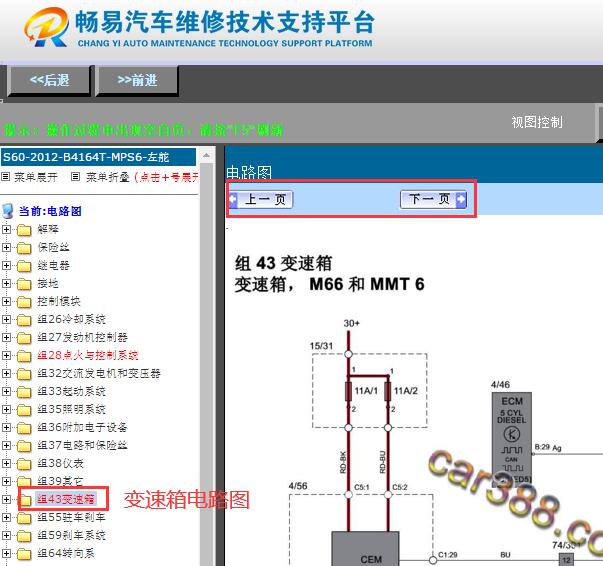Image resolution: width=603 pixels, height=566 pixels.
Task: Expand the 控制模块 folder node
Action: coord(6,301)
